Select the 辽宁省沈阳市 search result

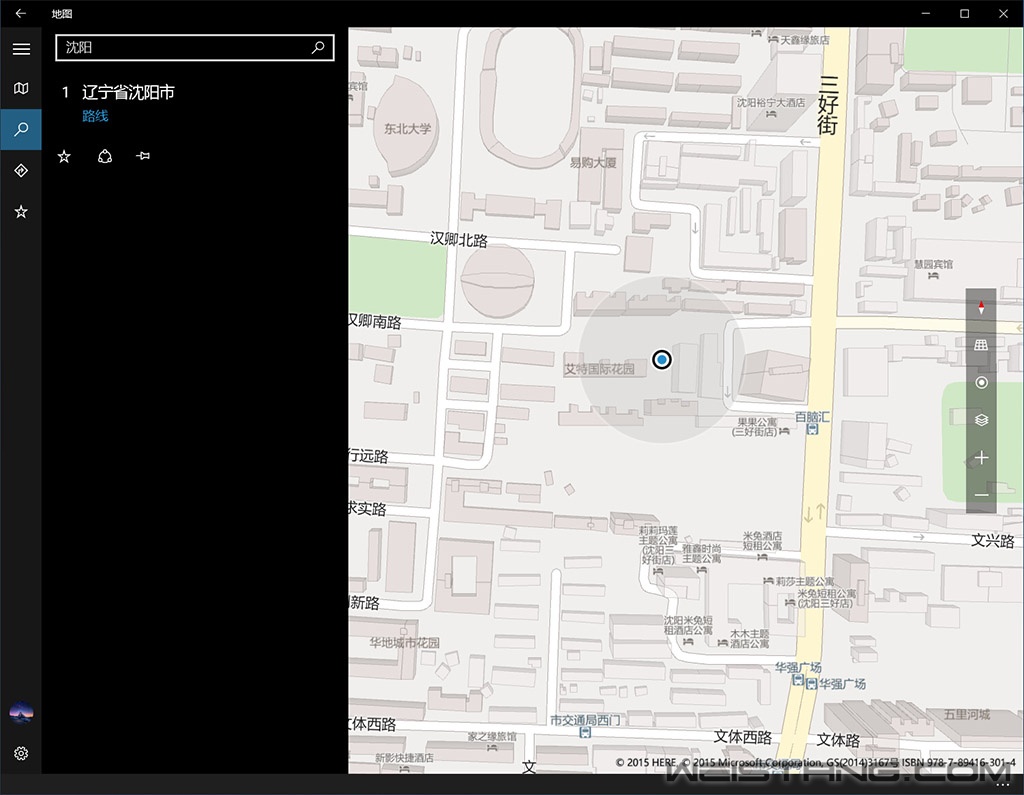(128, 92)
